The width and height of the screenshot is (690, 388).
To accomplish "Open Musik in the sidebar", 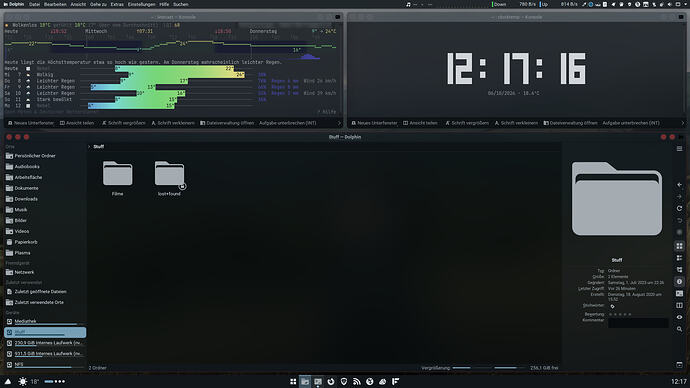I will (45, 210).
